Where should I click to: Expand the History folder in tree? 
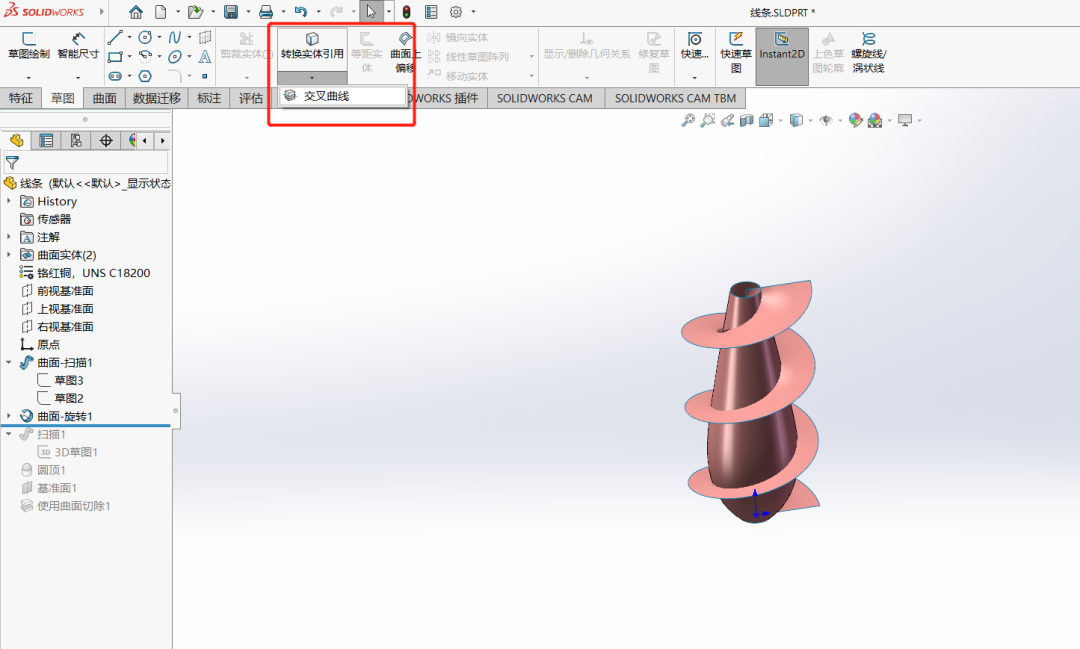click(x=9, y=201)
